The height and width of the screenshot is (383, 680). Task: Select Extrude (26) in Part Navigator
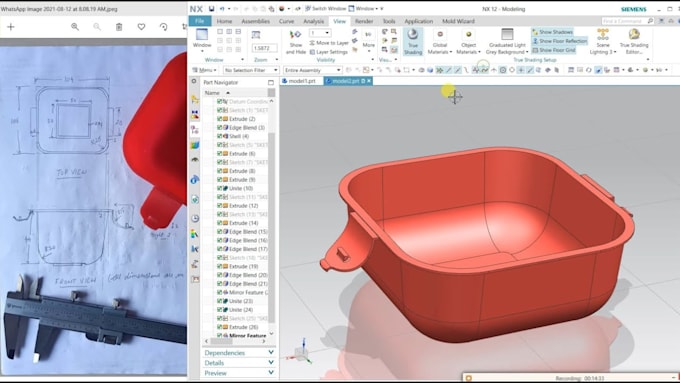click(x=243, y=327)
